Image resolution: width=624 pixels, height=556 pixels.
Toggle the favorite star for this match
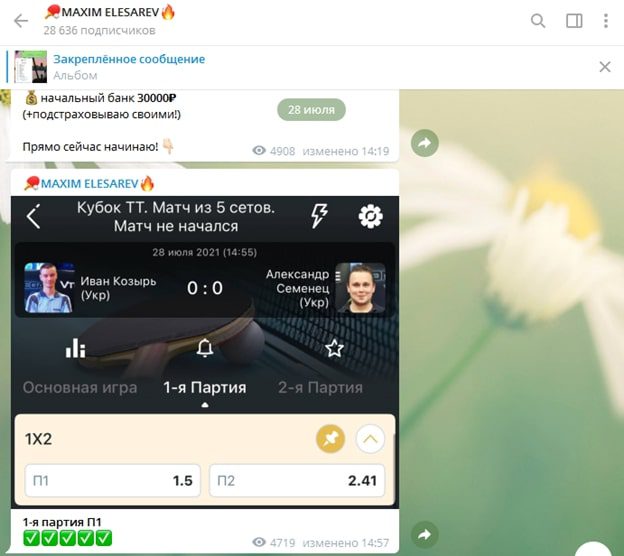tap(335, 348)
